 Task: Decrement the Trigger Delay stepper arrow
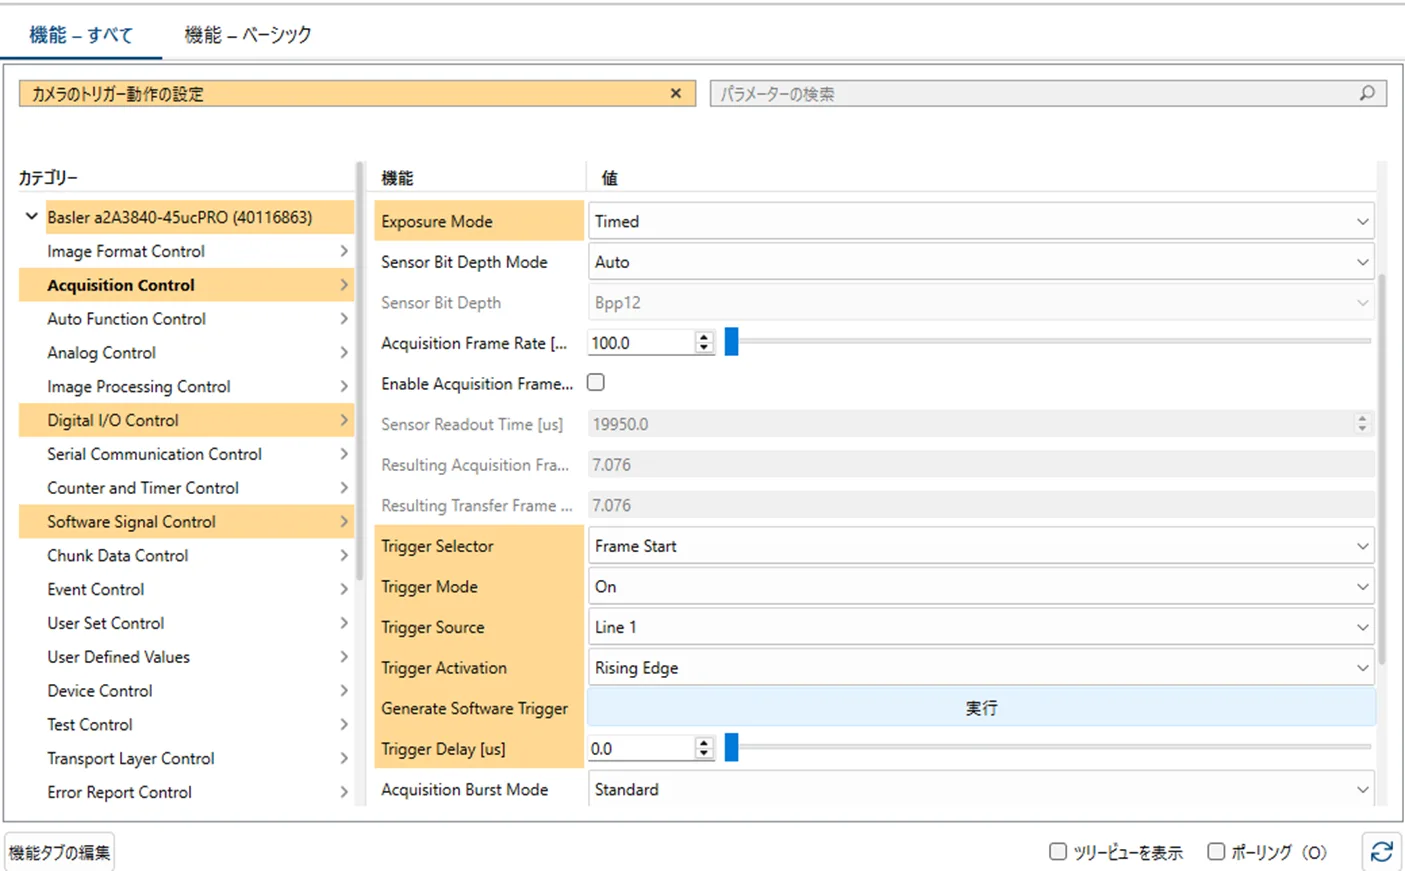[x=704, y=755]
